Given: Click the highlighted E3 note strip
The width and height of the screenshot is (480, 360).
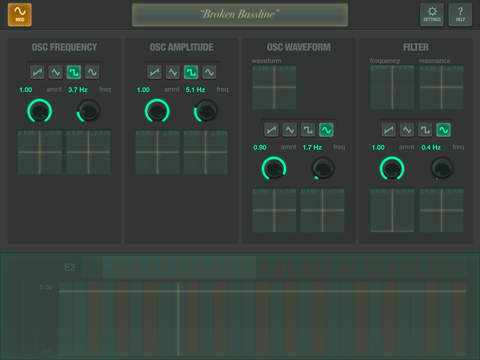Looking at the screenshot, I should 179,267.
